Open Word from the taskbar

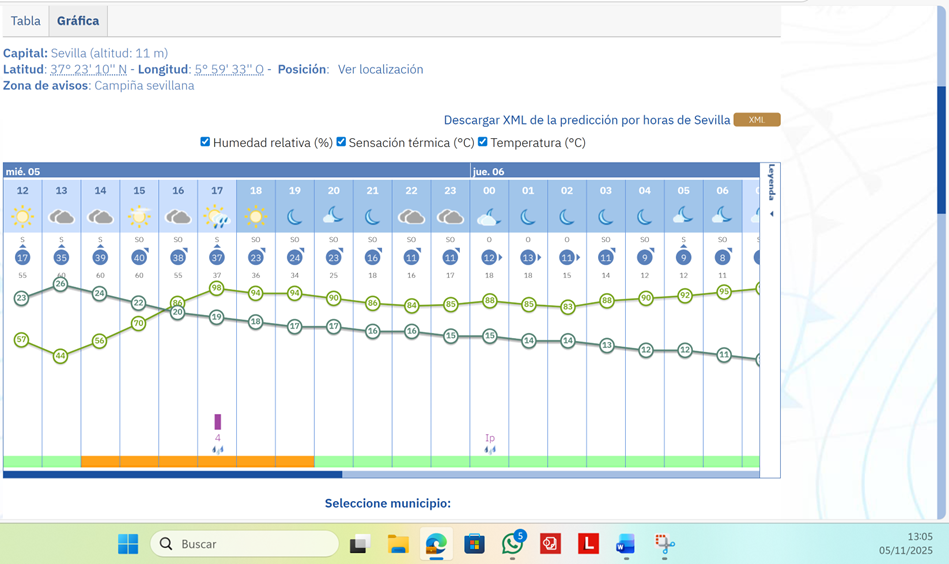point(625,543)
